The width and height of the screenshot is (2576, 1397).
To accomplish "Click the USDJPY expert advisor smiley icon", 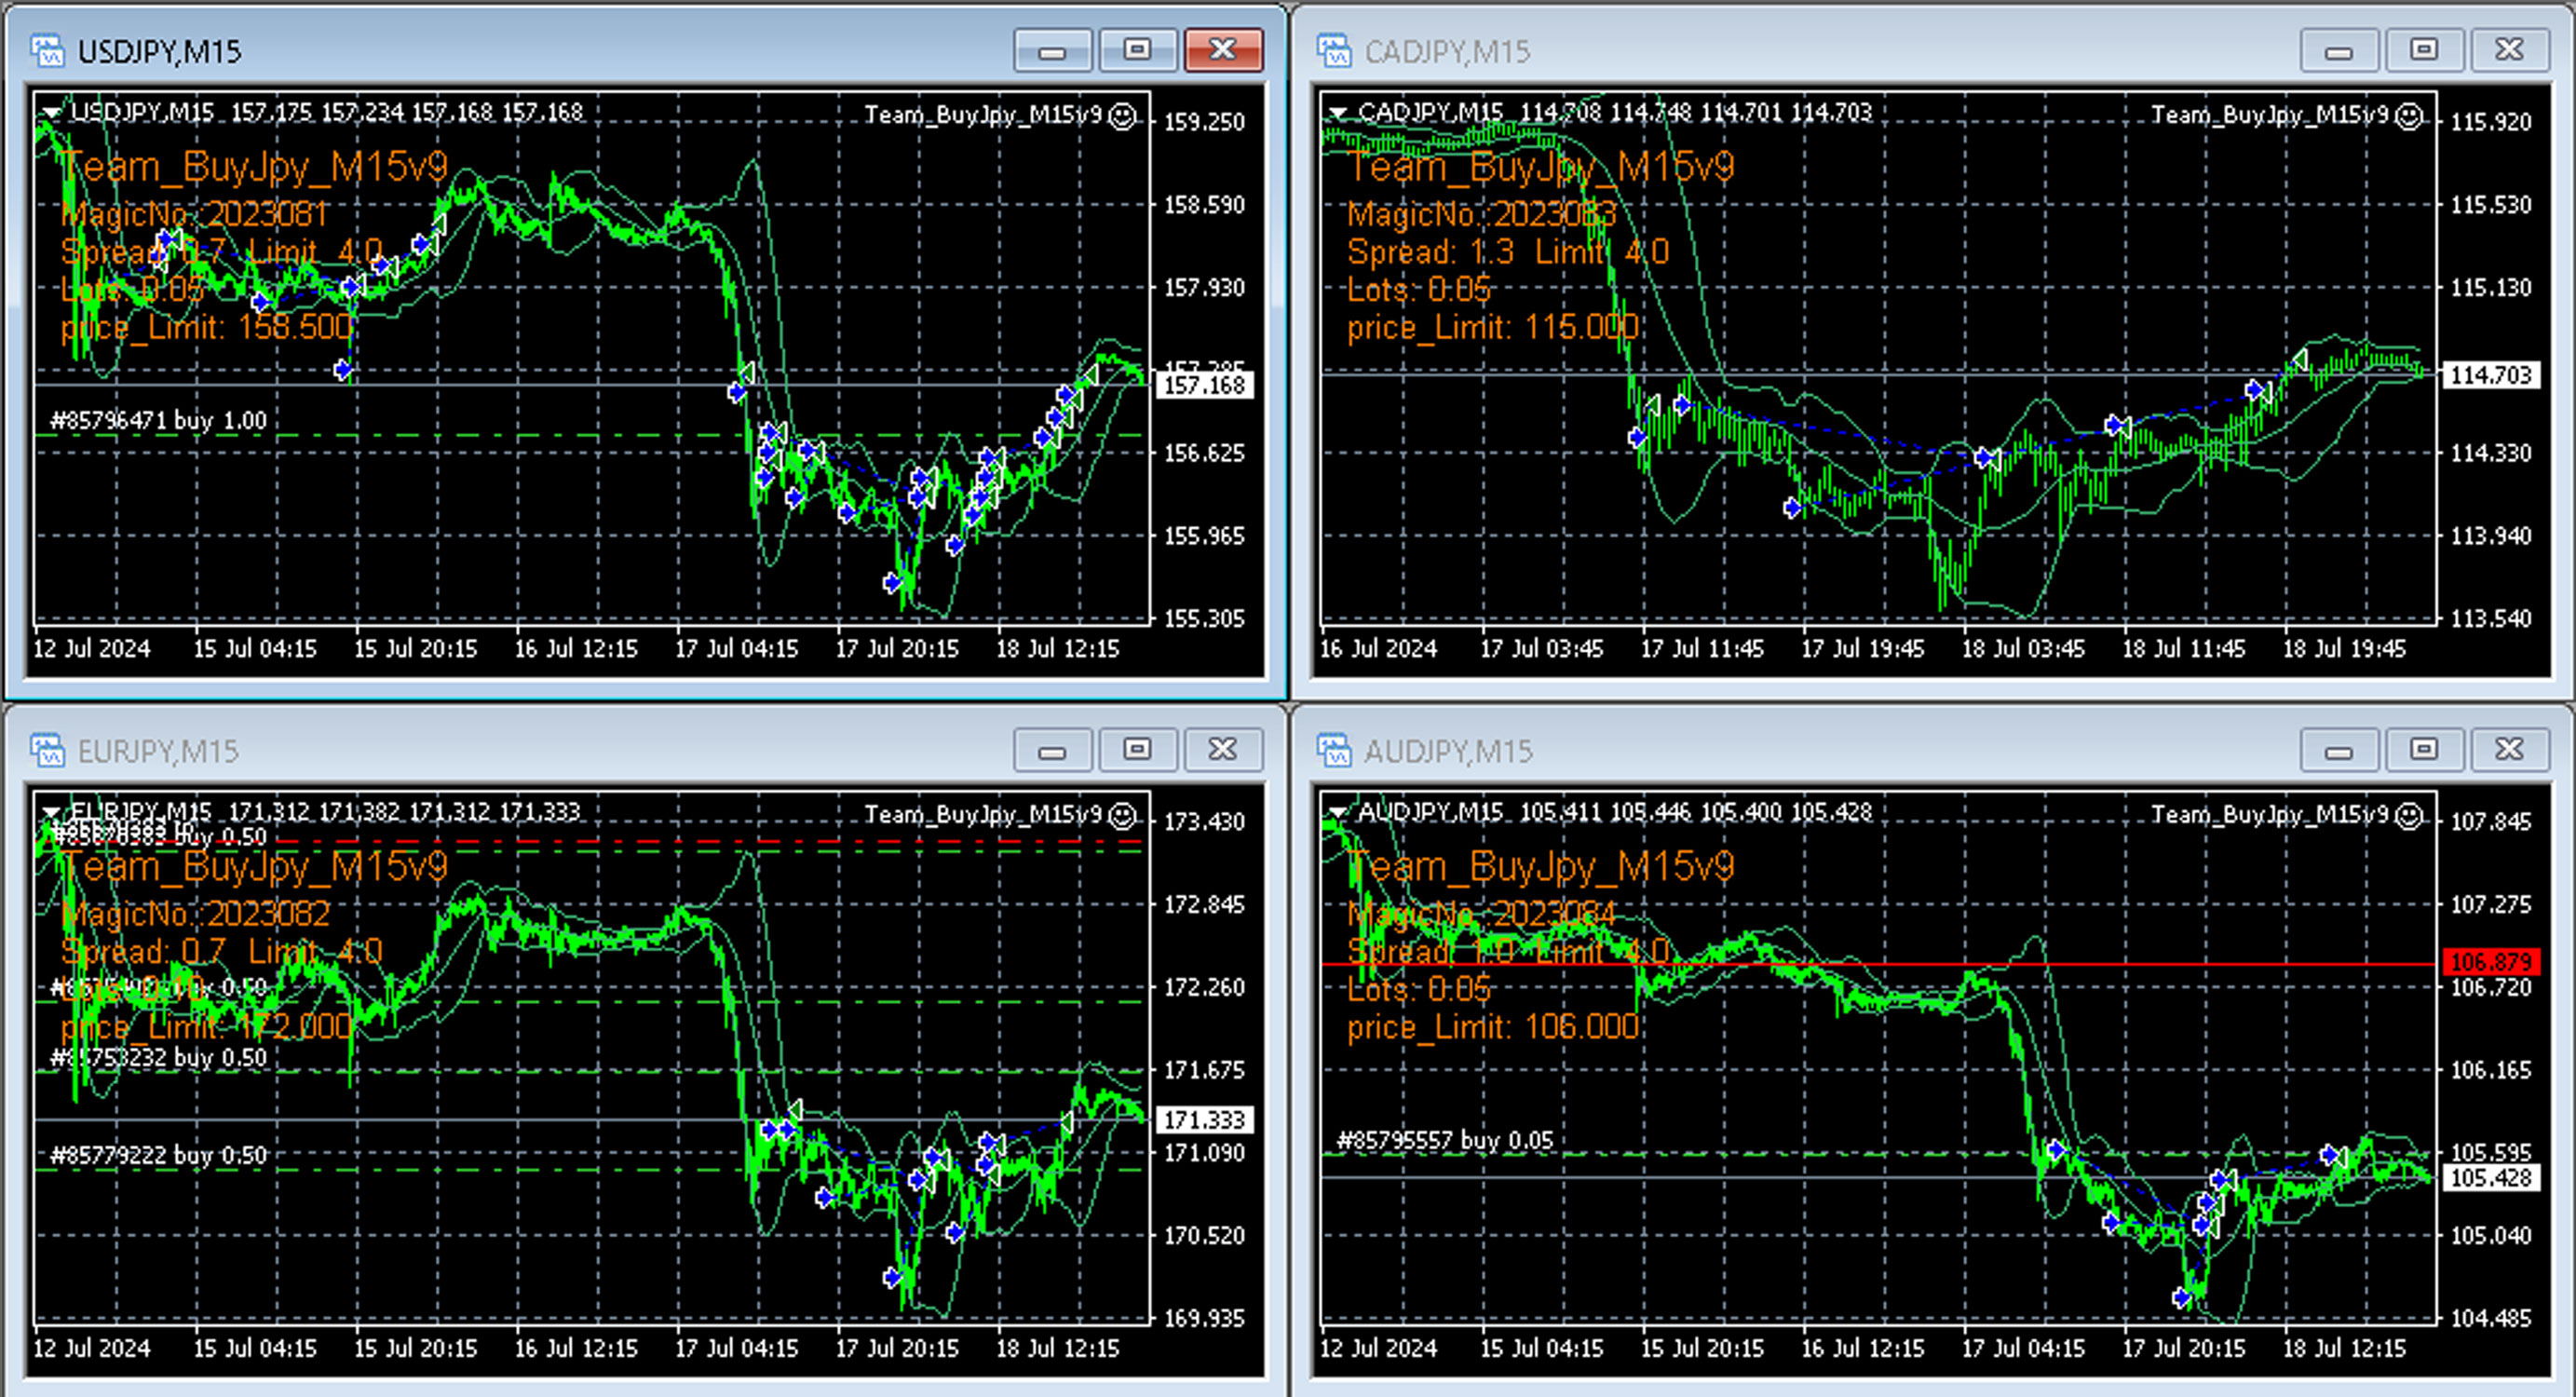I will pos(1124,116).
